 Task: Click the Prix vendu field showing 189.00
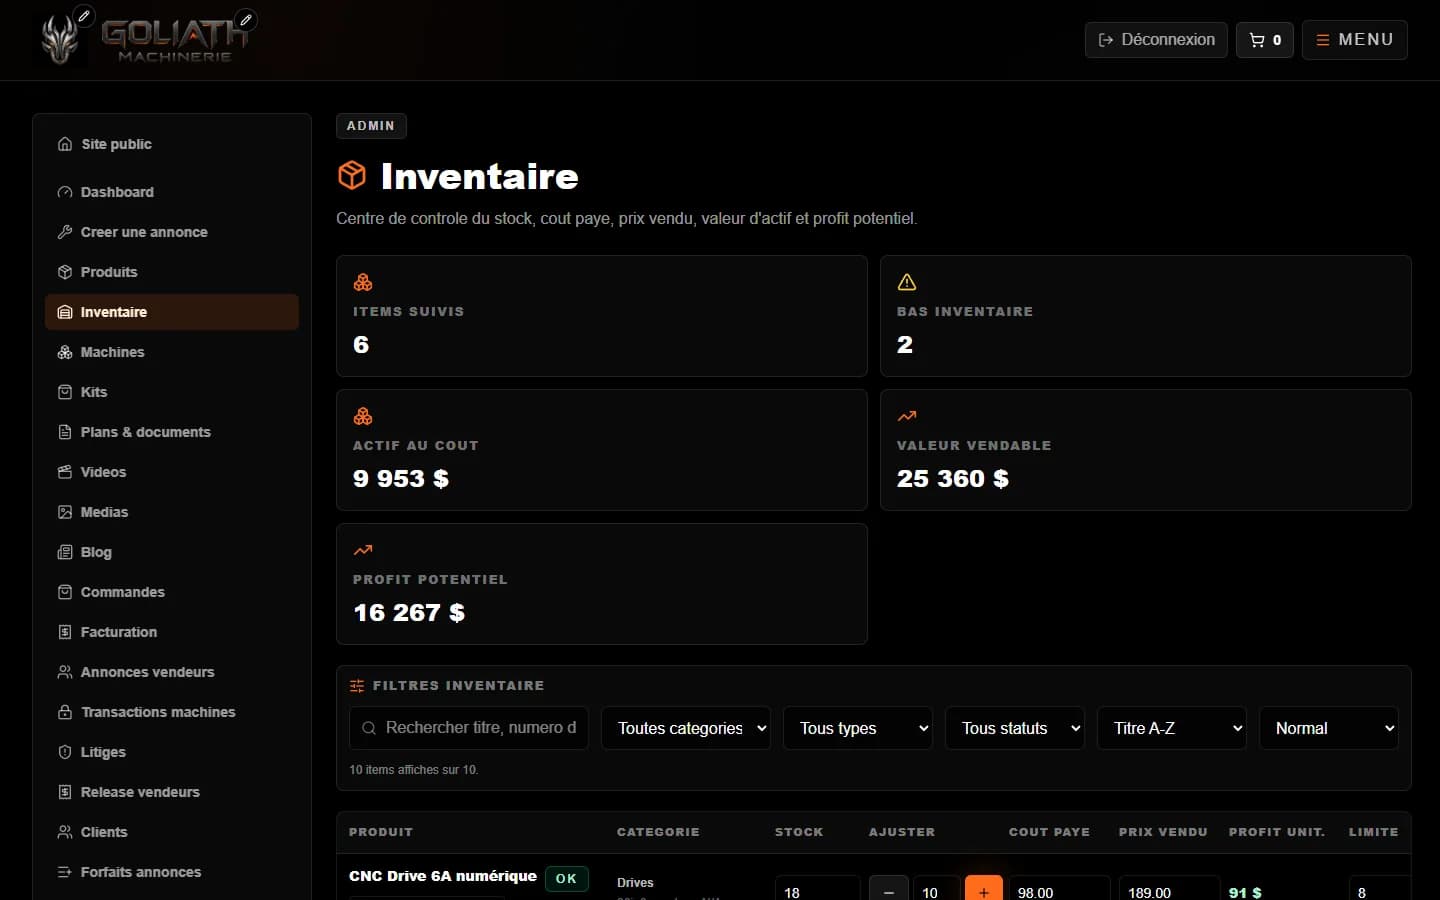point(1169,890)
